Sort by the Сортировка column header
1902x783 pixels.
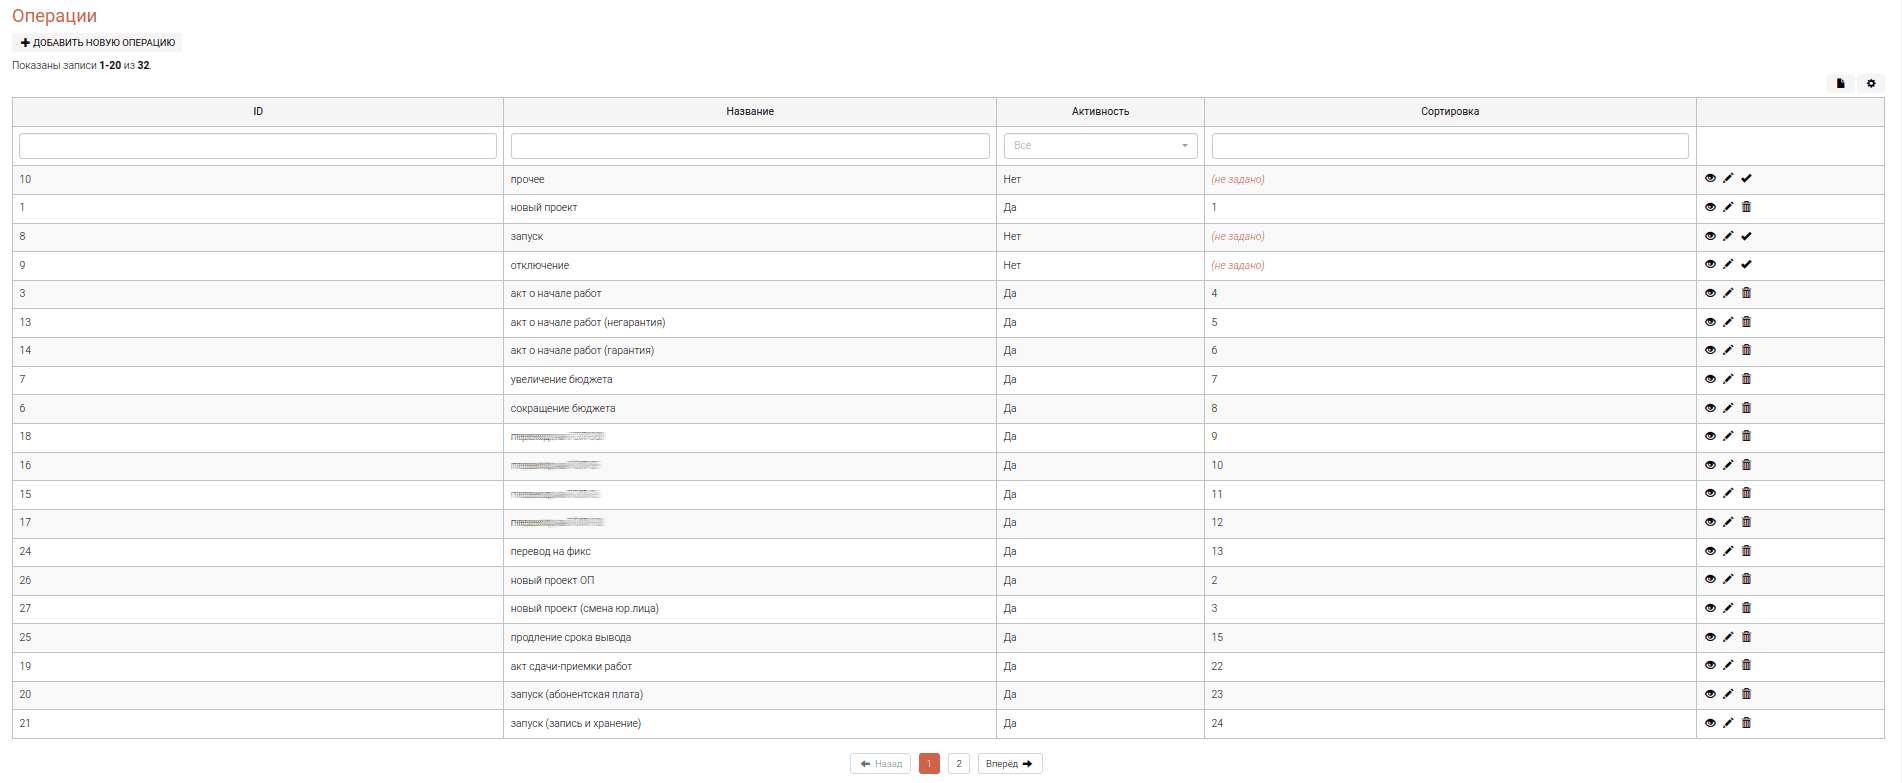point(1449,112)
